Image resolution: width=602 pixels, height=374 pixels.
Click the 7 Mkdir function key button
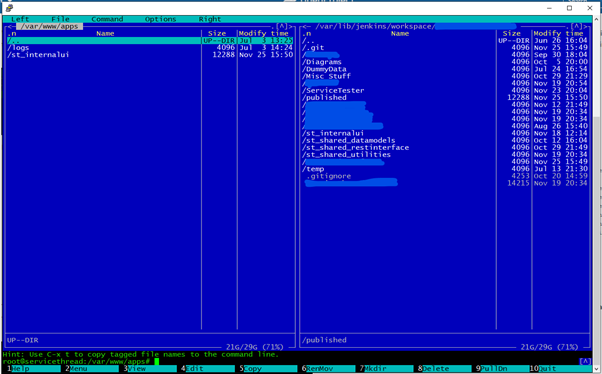click(x=387, y=369)
